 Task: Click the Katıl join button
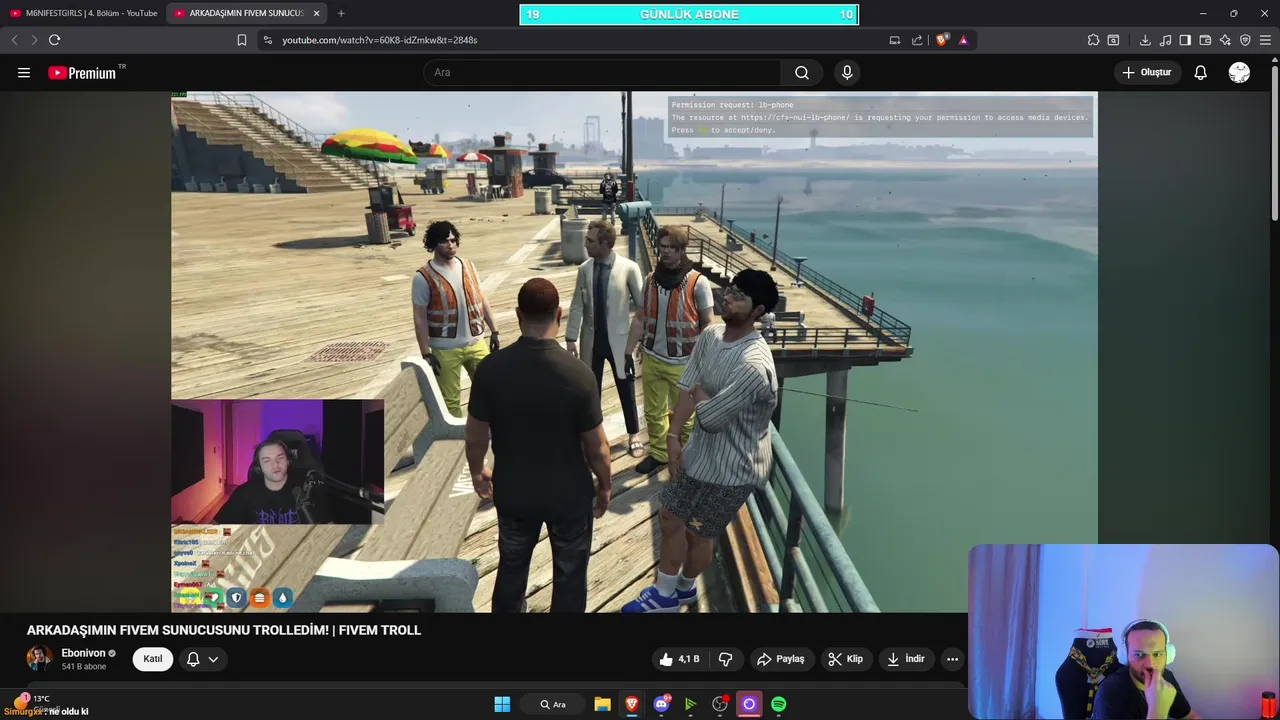tap(153, 659)
